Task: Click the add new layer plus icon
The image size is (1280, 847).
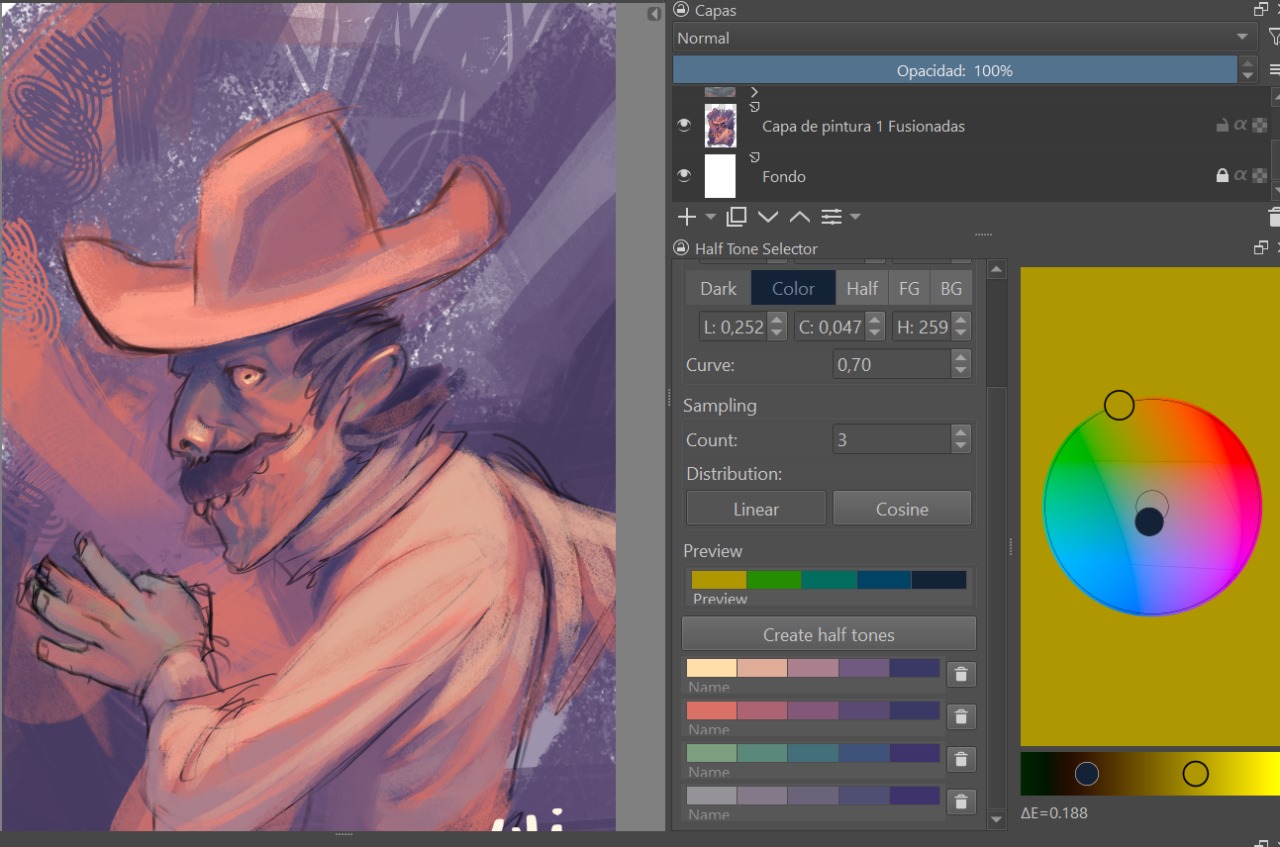Action: tap(686, 217)
